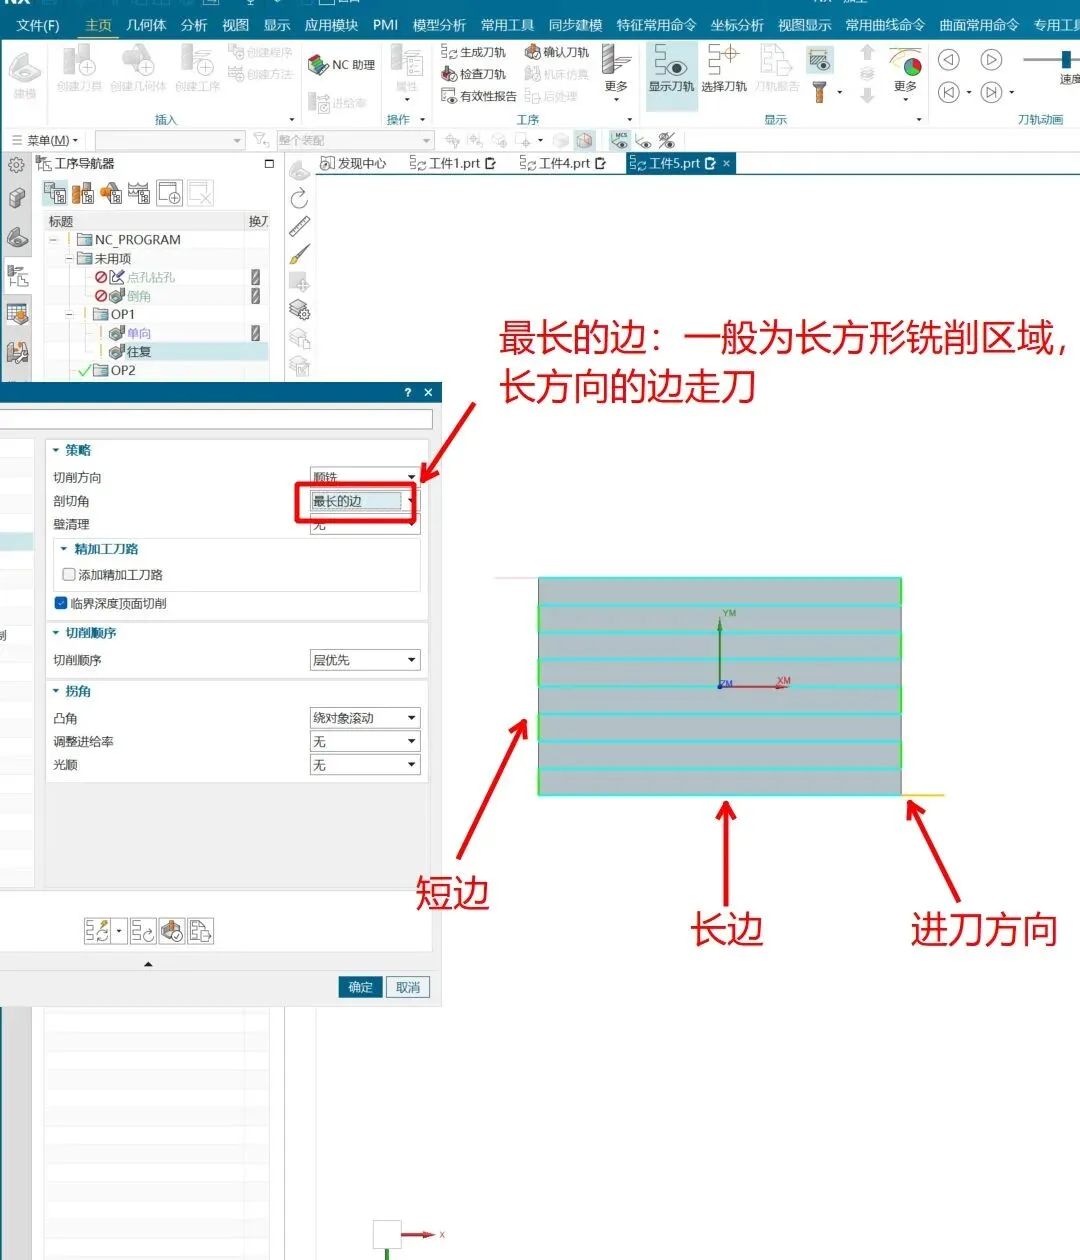Open the Operation Navigator tab in resource bar
1080x1260 pixels.
(x=17, y=277)
